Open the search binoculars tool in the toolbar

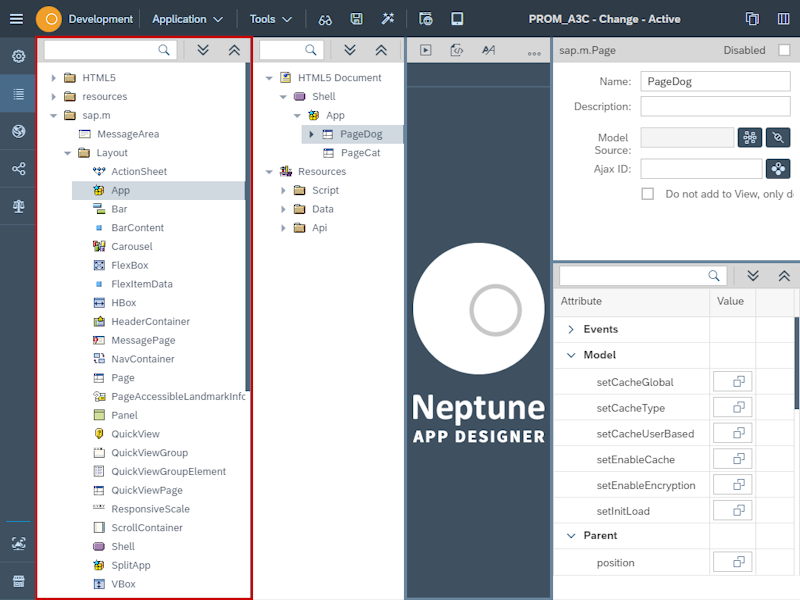pyautogui.click(x=325, y=18)
